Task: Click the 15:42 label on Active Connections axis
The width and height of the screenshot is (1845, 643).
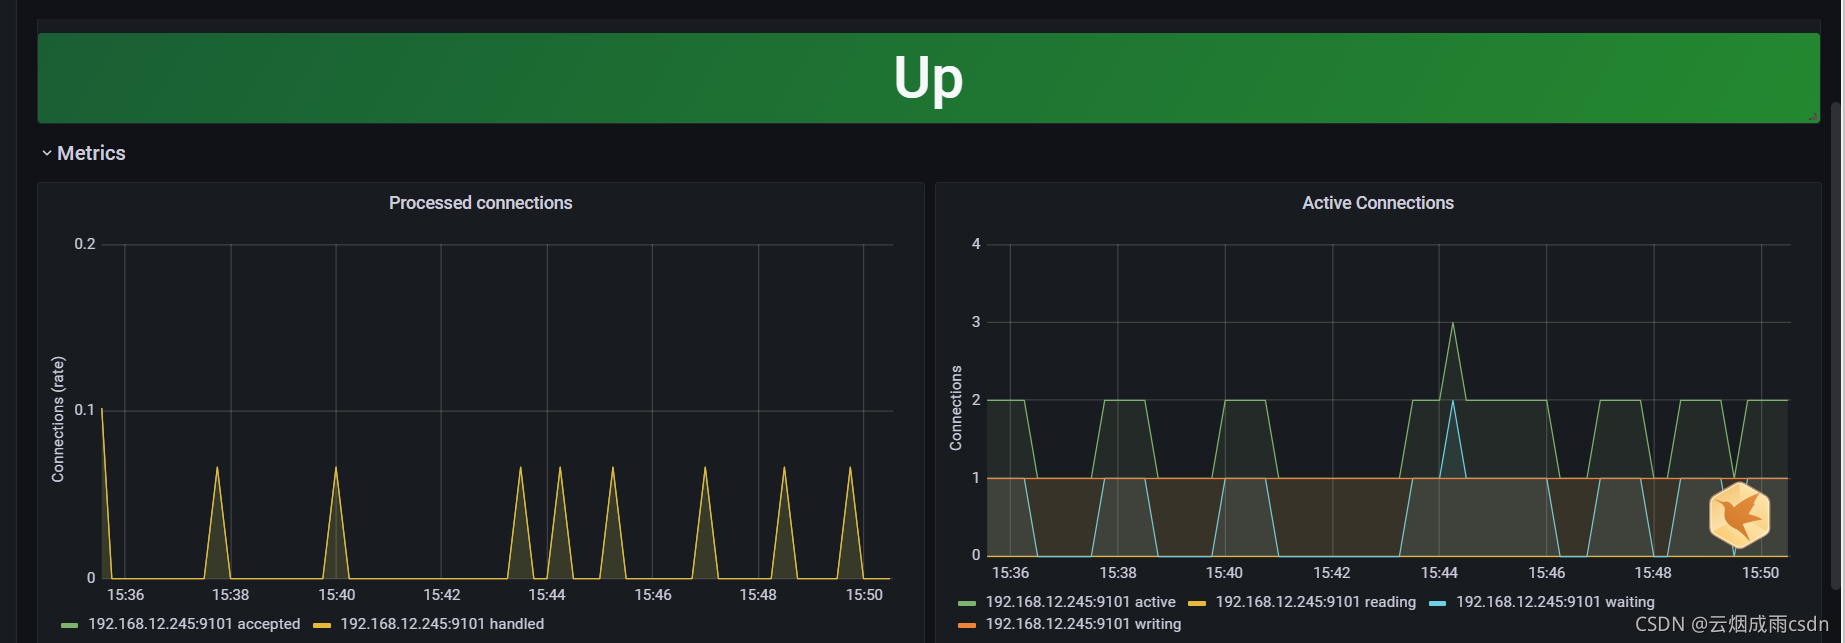Action: (1332, 573)
